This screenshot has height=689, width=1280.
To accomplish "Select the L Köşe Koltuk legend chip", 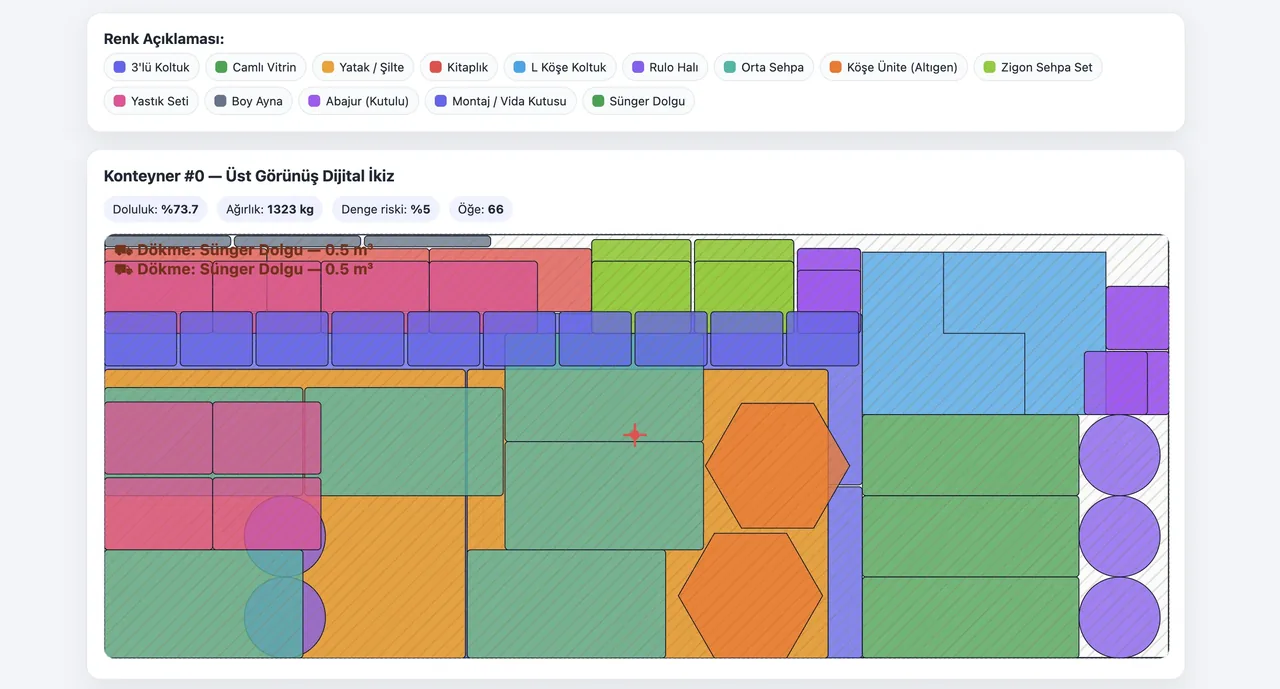I will tap(560, 68).
